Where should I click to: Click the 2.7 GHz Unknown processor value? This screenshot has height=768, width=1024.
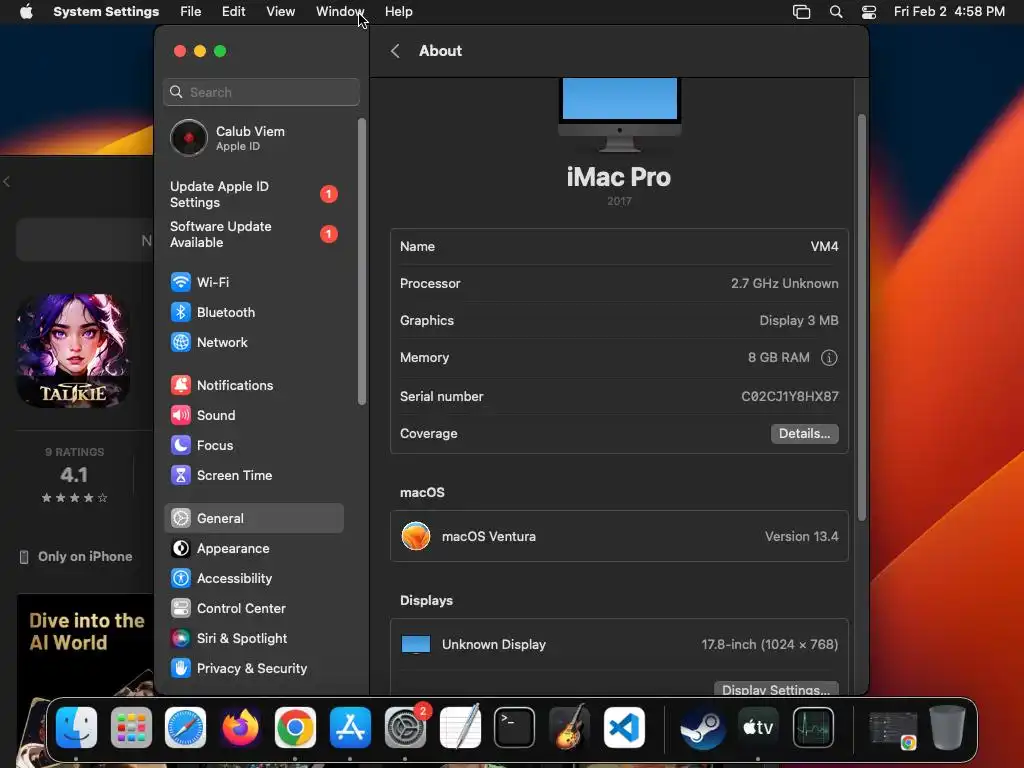click(x=784, y=283)
